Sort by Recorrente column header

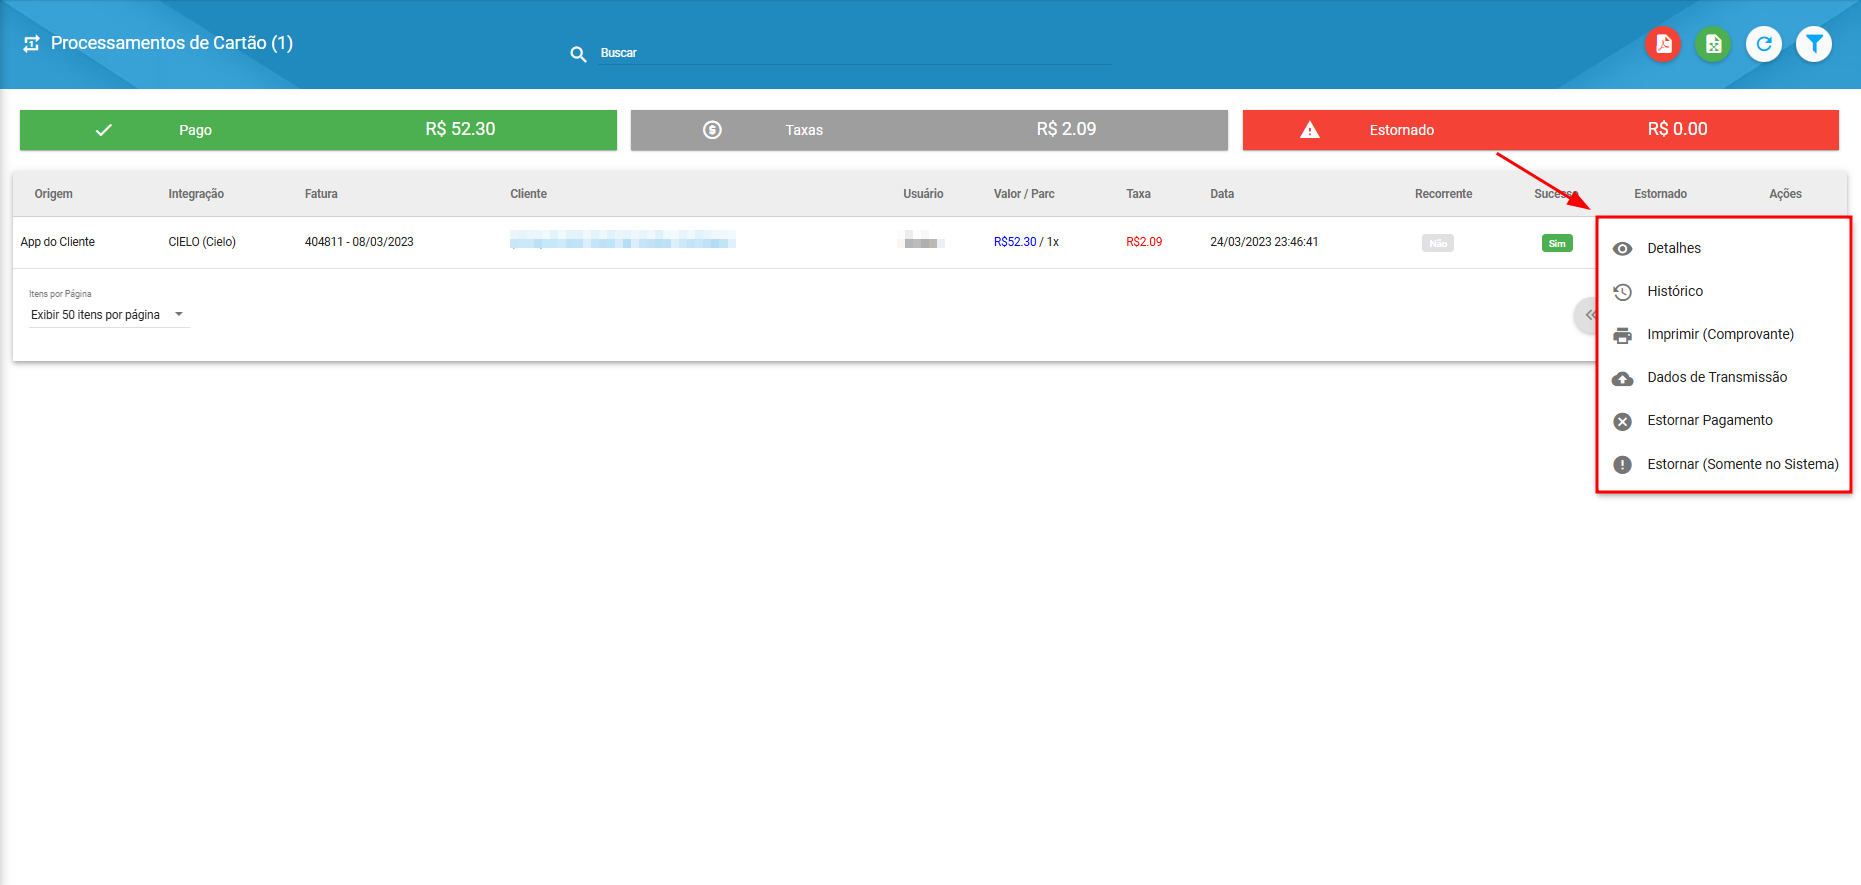(1443, 194)
